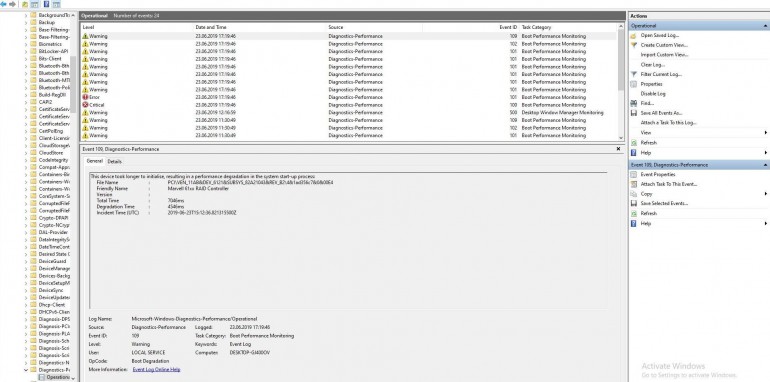The width and height of the screenshot is (770, 382).
Task: Click Attach a Task To this Log
Action: [x=668, y=123]
